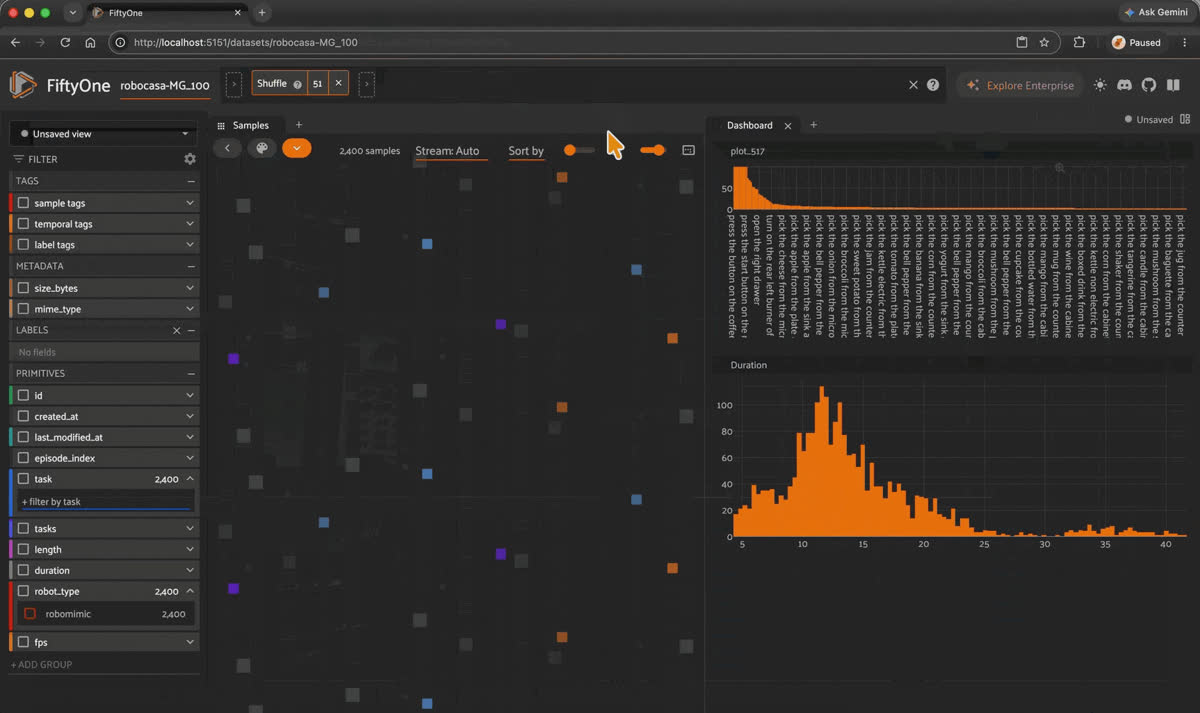Bookmark this page in the browser
Image resolution: width=1200 pixels, height=713 pixels.
pos(1044,43)
